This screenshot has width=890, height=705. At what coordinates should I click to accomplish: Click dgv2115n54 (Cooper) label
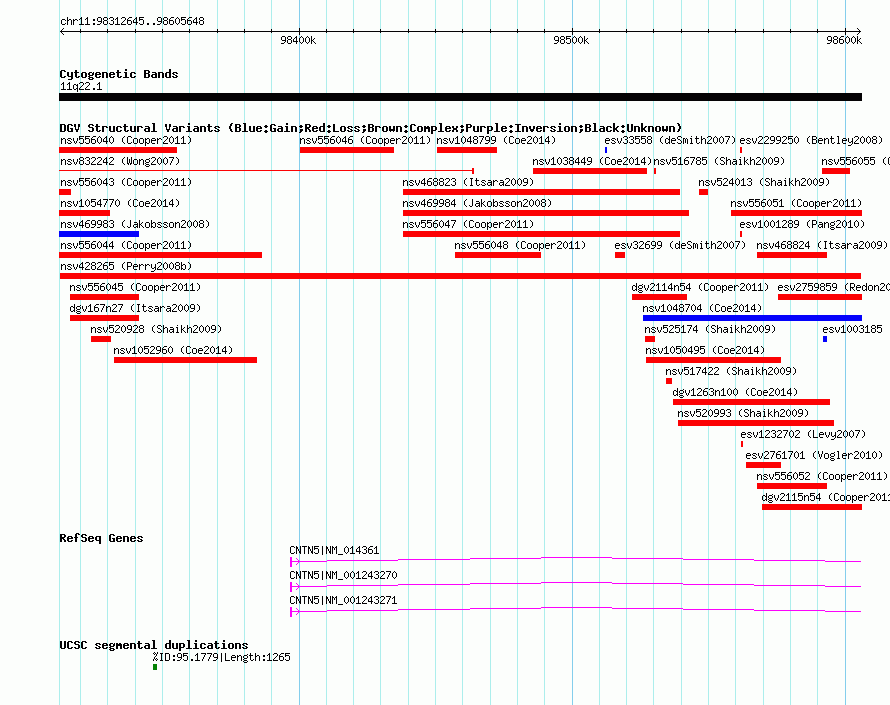point(825,497)
